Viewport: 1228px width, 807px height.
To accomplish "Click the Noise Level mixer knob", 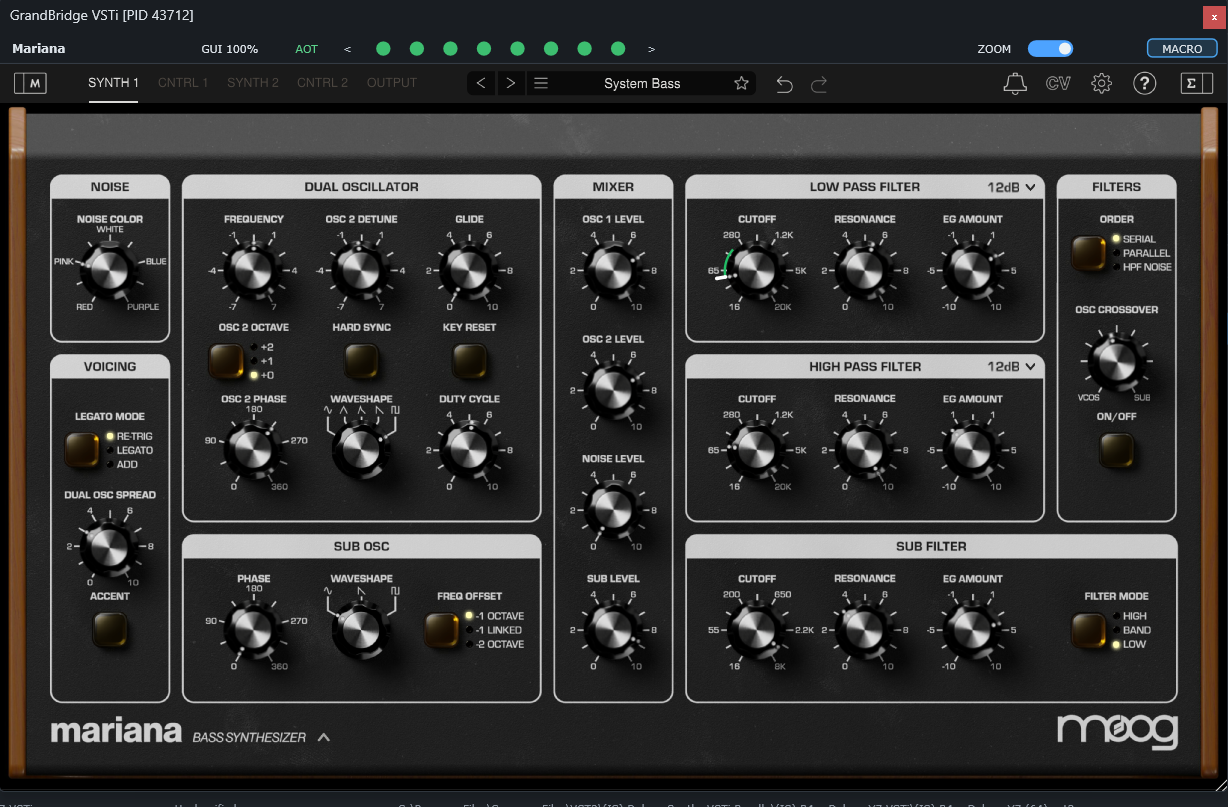I will click(x=614, y=510).
